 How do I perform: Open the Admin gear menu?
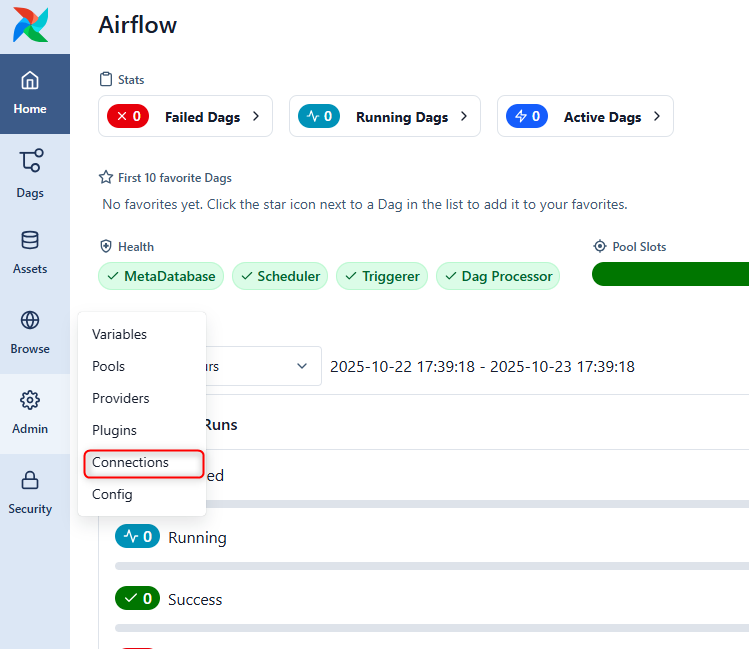[30, 414]
